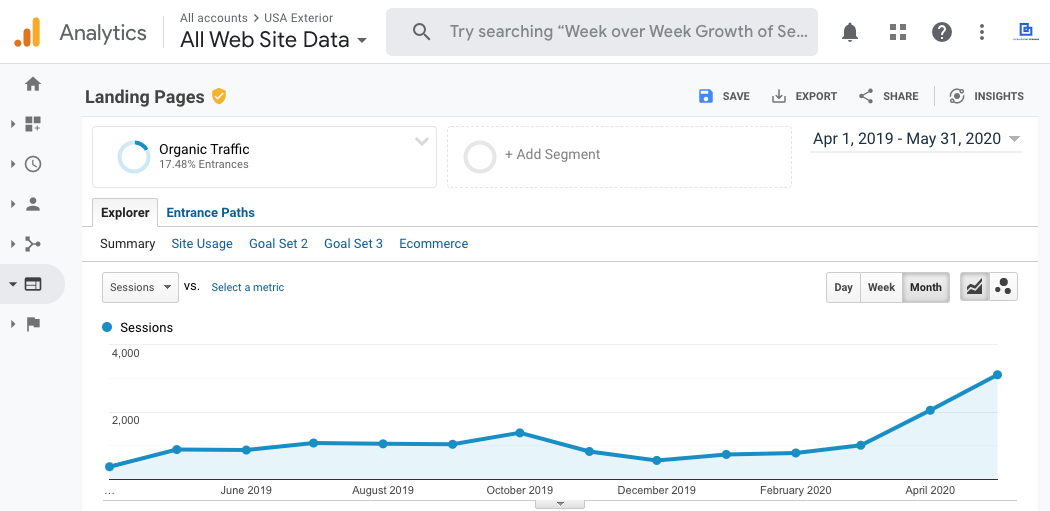Open Realtime clock icon in sidebar
The height and width of the screenshot is (511, 1050).
(x=33, y=164)
